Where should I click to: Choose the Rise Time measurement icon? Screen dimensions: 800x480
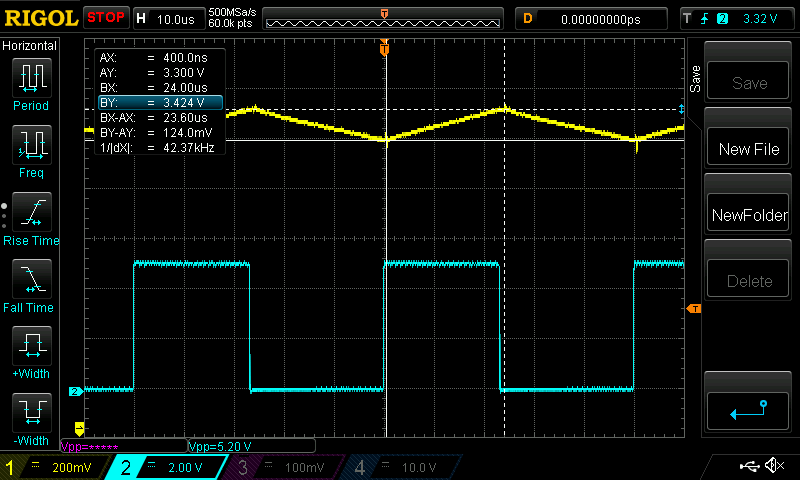(x=30, y=212)
